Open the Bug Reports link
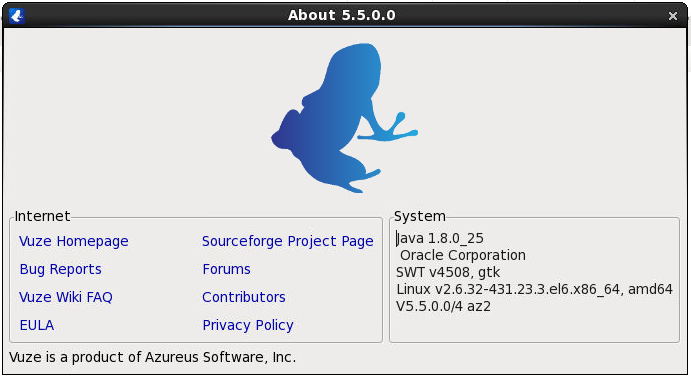691x378 pixels. pyautogui.click(x=60, y=269)
